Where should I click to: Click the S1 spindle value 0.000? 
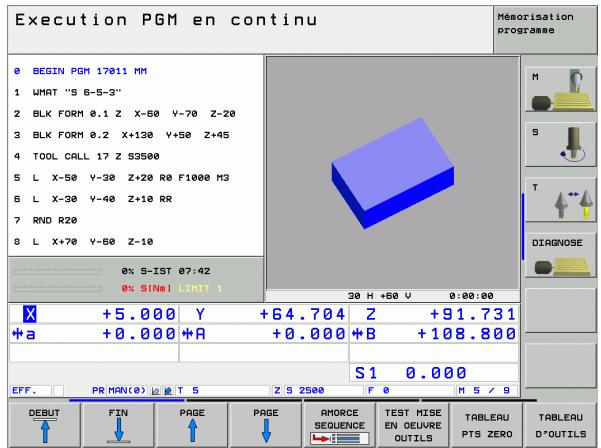pos(435,373)
